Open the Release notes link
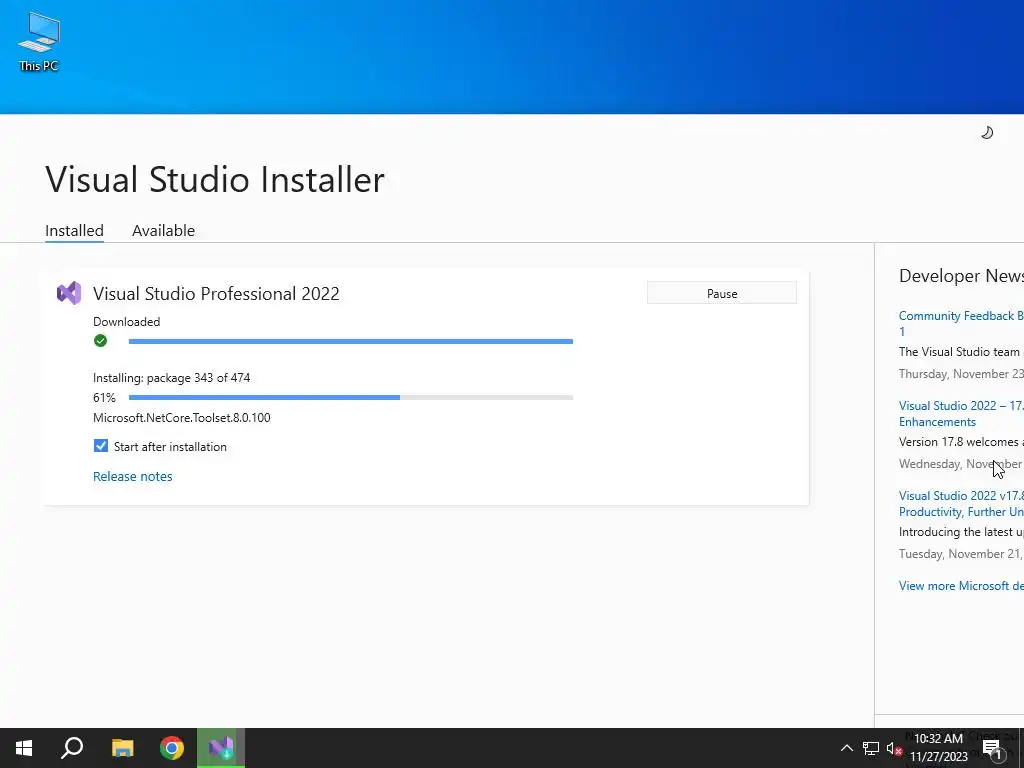 (x=133, y=476)
